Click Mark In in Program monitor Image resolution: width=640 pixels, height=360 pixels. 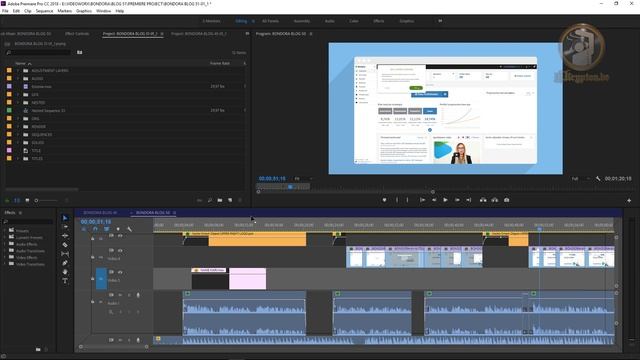(x=396, y=200)
